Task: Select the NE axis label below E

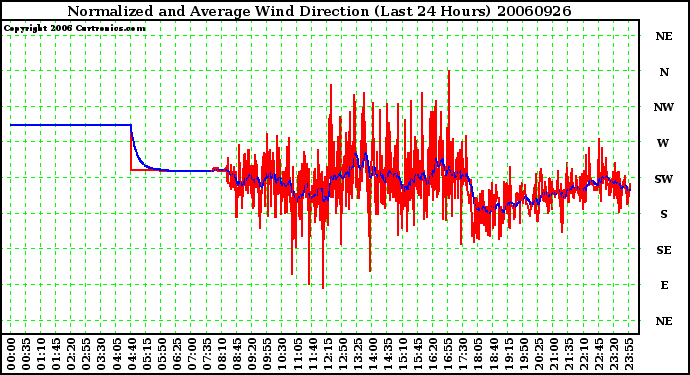Action: tap(664, 322)
